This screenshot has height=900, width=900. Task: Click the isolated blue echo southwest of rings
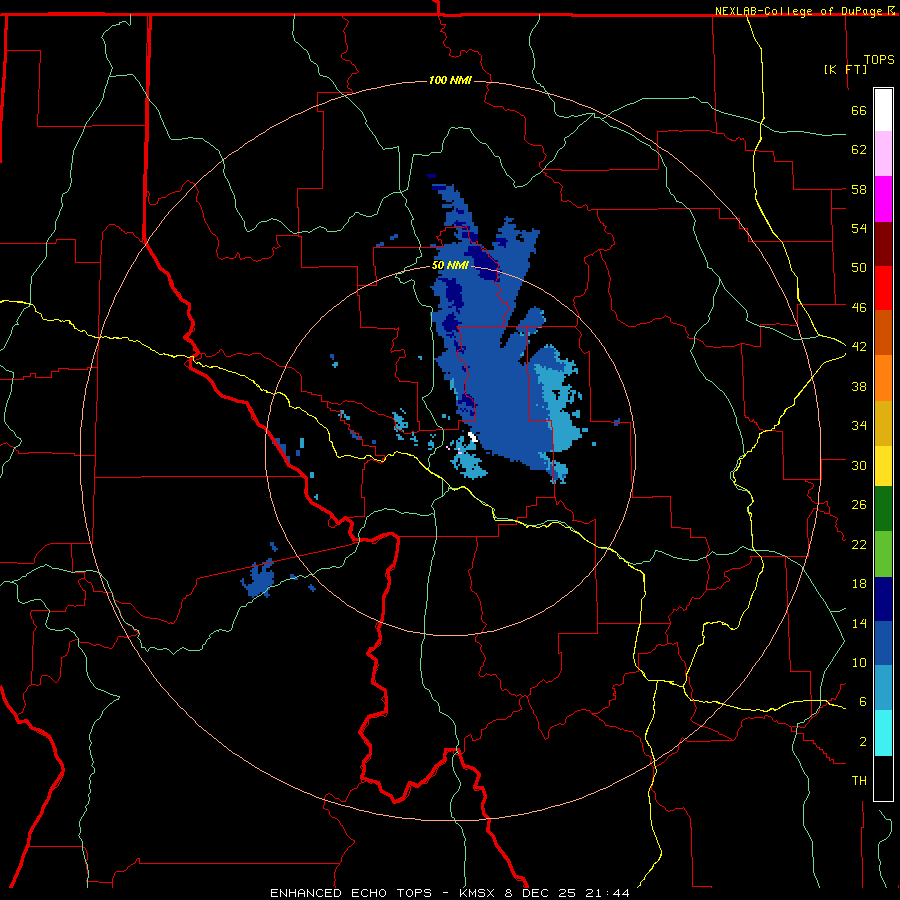(x=258, y=580)
